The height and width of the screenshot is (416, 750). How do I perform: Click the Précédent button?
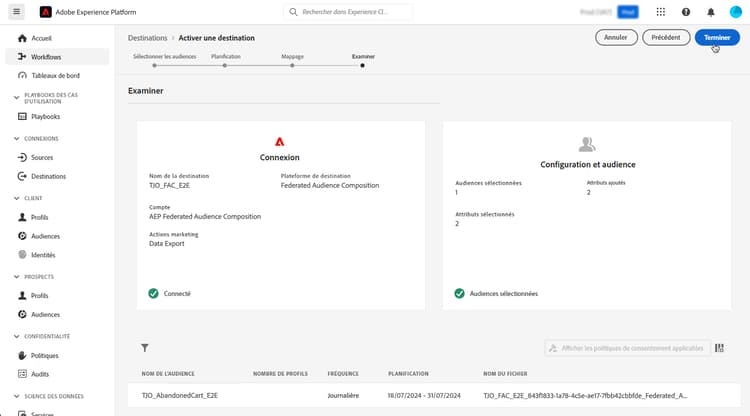coord(666,37)
